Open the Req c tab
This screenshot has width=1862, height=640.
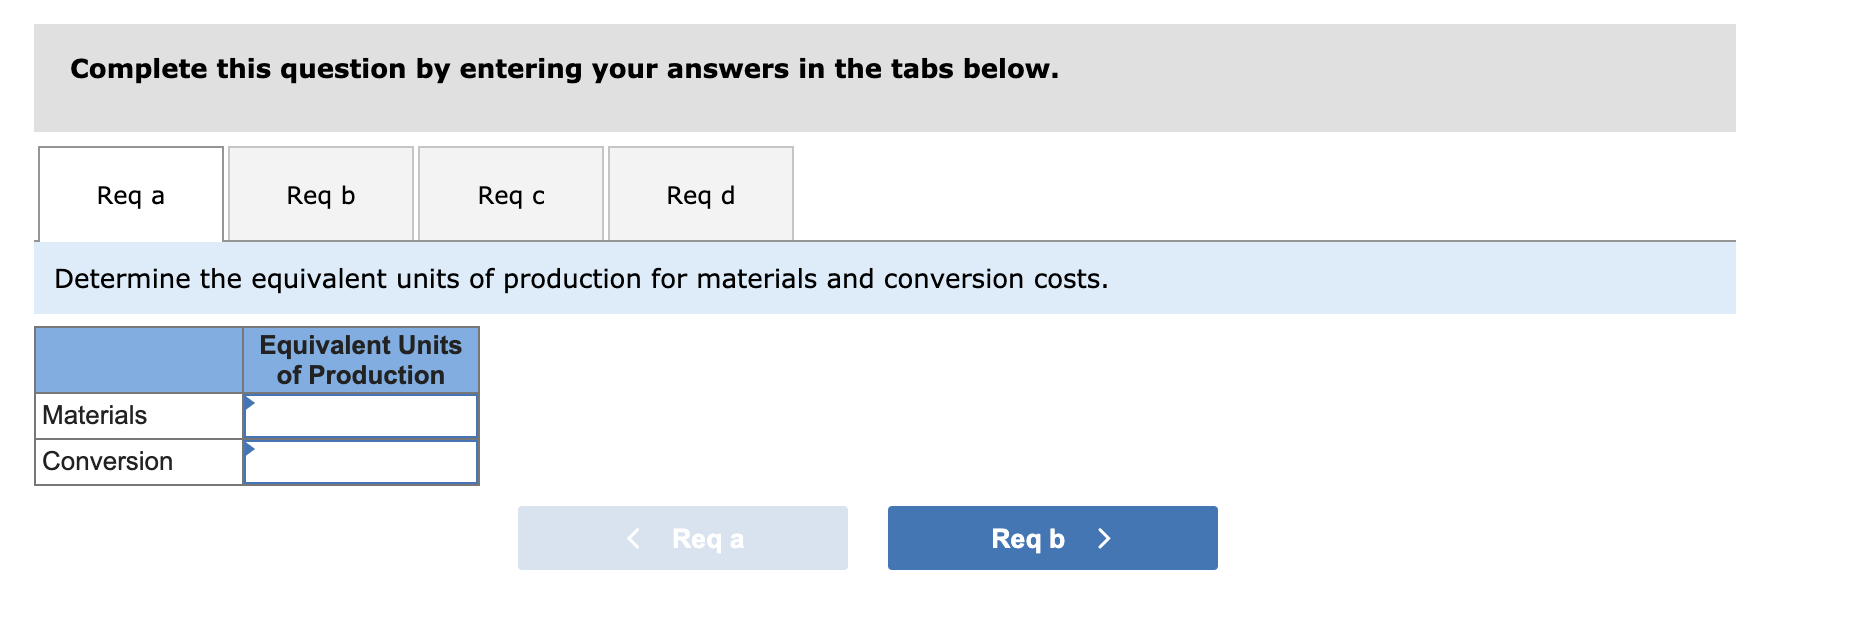click(x=510, y=195)
